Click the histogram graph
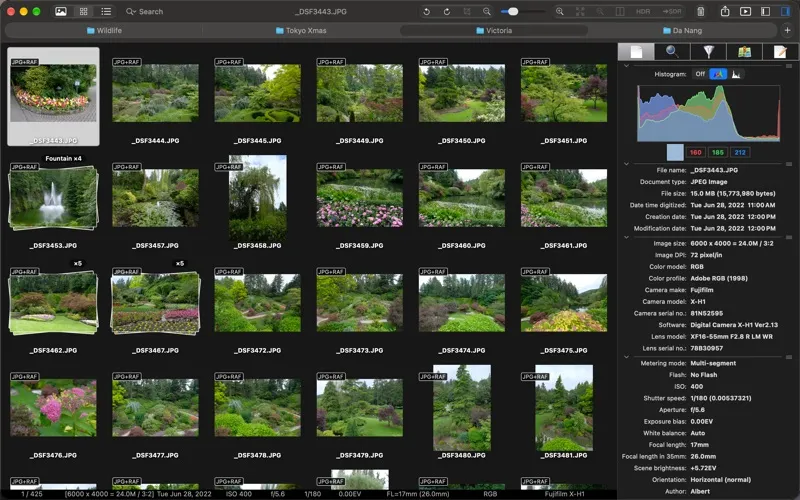This screenshot has width=800, height=500. click(x=708, y=113)
